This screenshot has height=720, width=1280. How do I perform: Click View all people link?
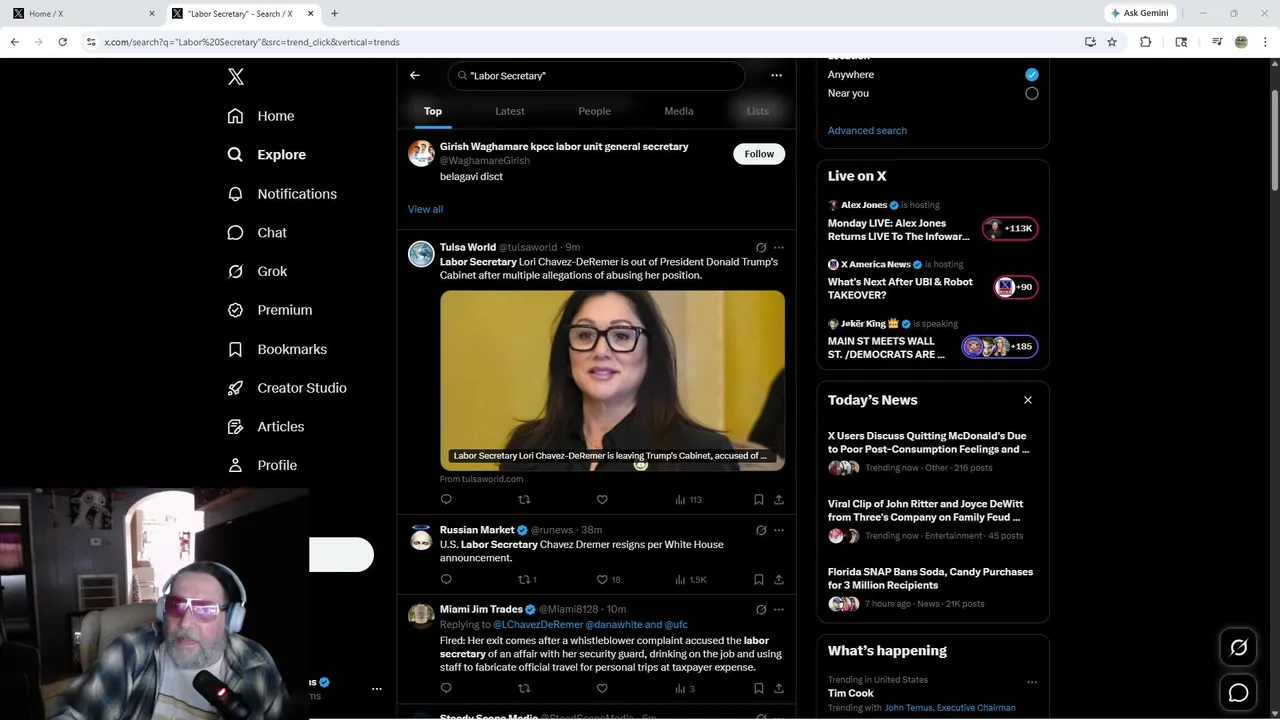[425, 209]
